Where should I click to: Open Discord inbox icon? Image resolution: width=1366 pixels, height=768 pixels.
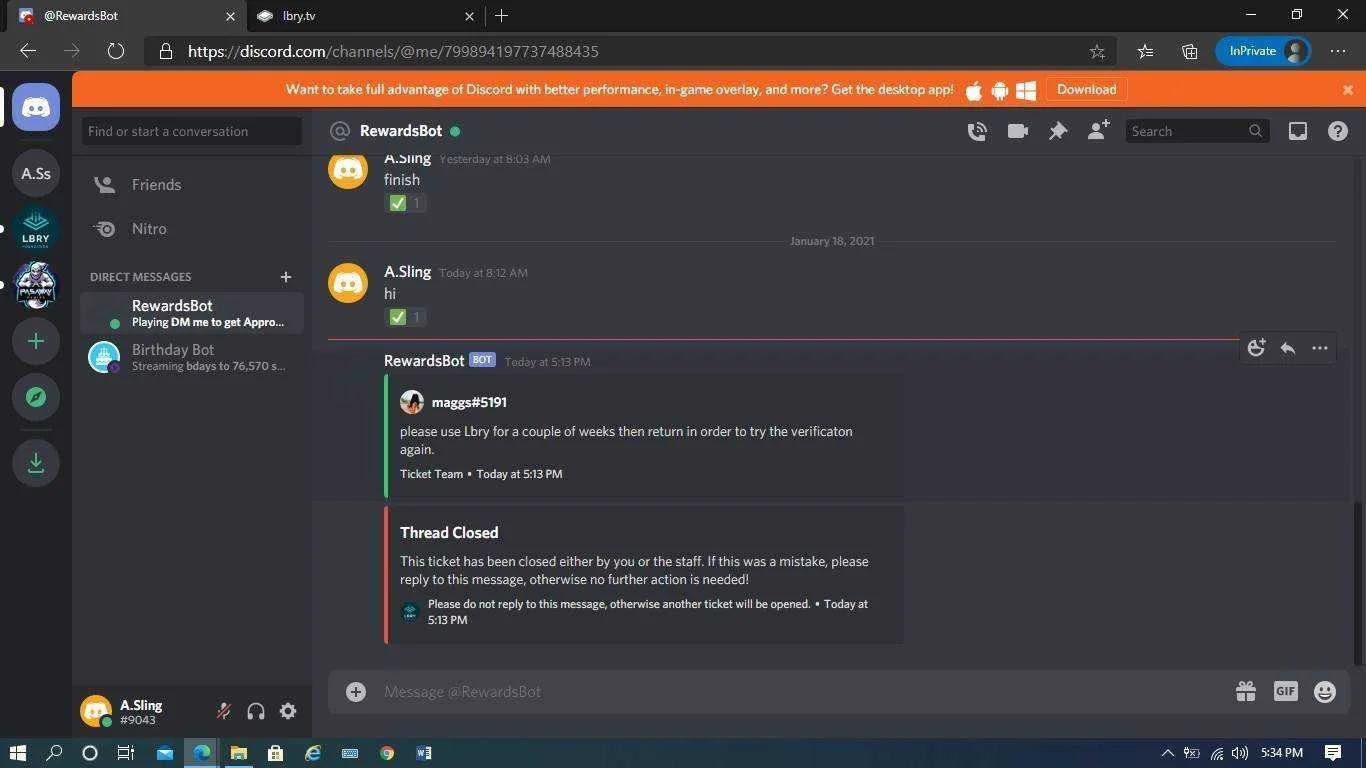(1298, 131)
